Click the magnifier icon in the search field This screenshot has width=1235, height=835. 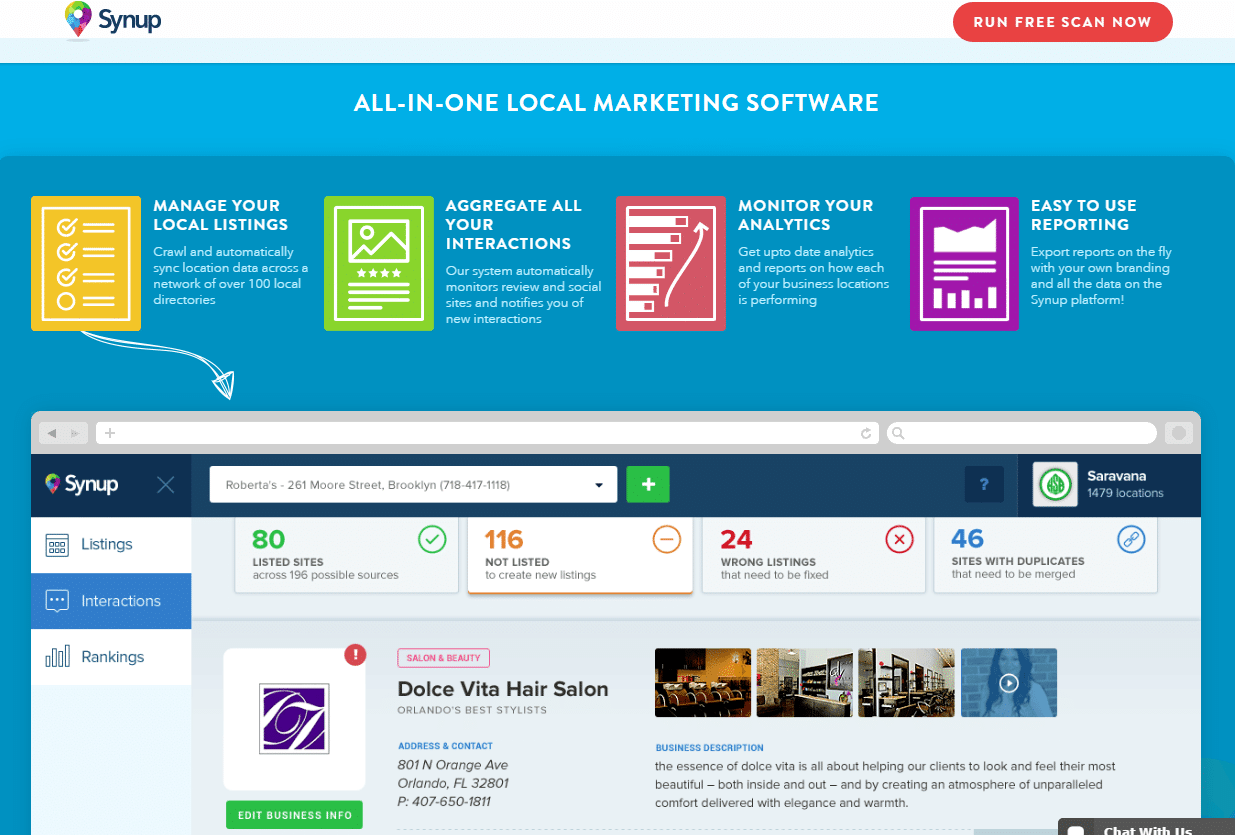[x=898, y=433]
